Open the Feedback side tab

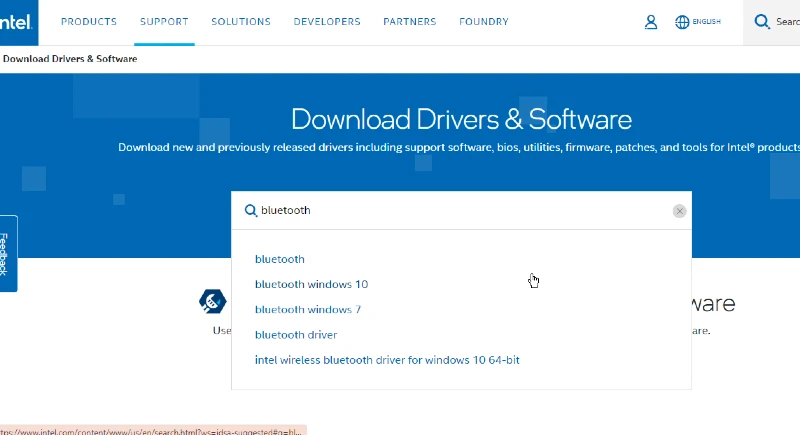click(x=8, y=253)
